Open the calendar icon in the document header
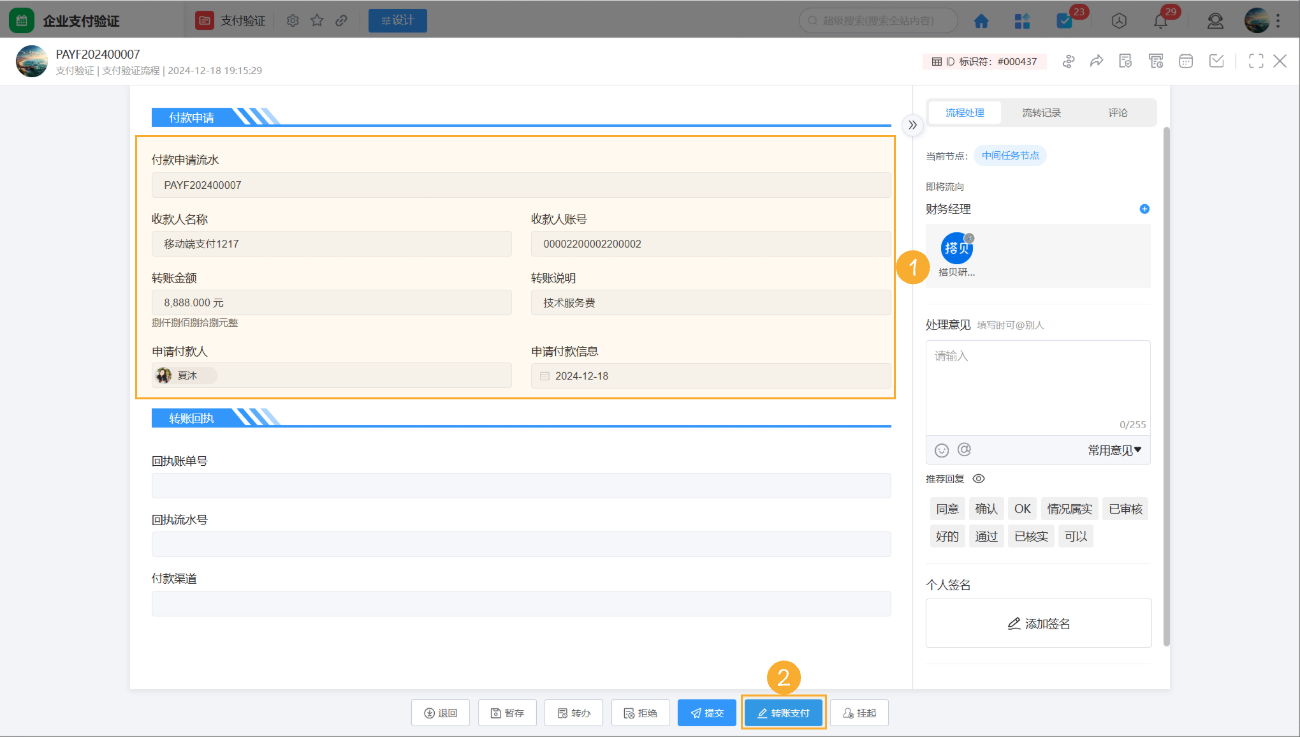 [1186, 61]
